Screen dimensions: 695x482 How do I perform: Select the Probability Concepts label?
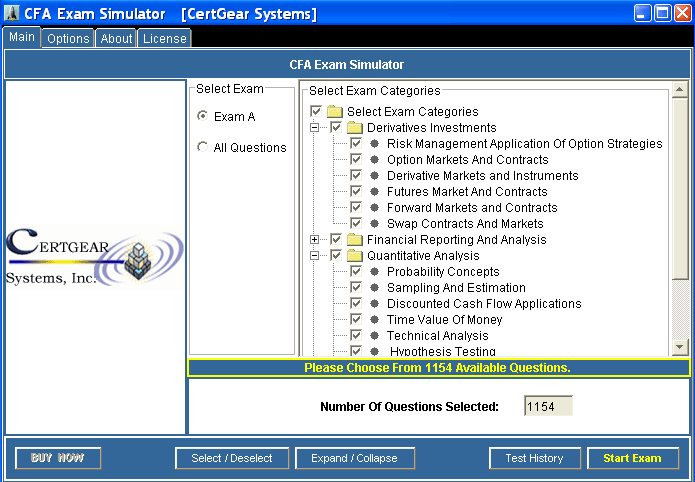click(443, 271)
